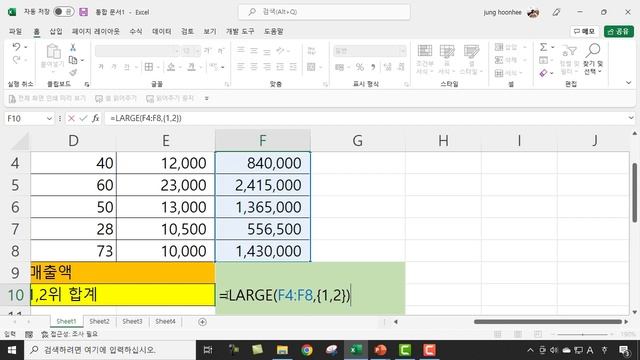Open the Name Box dropdown arrow
Screen dimensions: 640x360
click(49, 118)
